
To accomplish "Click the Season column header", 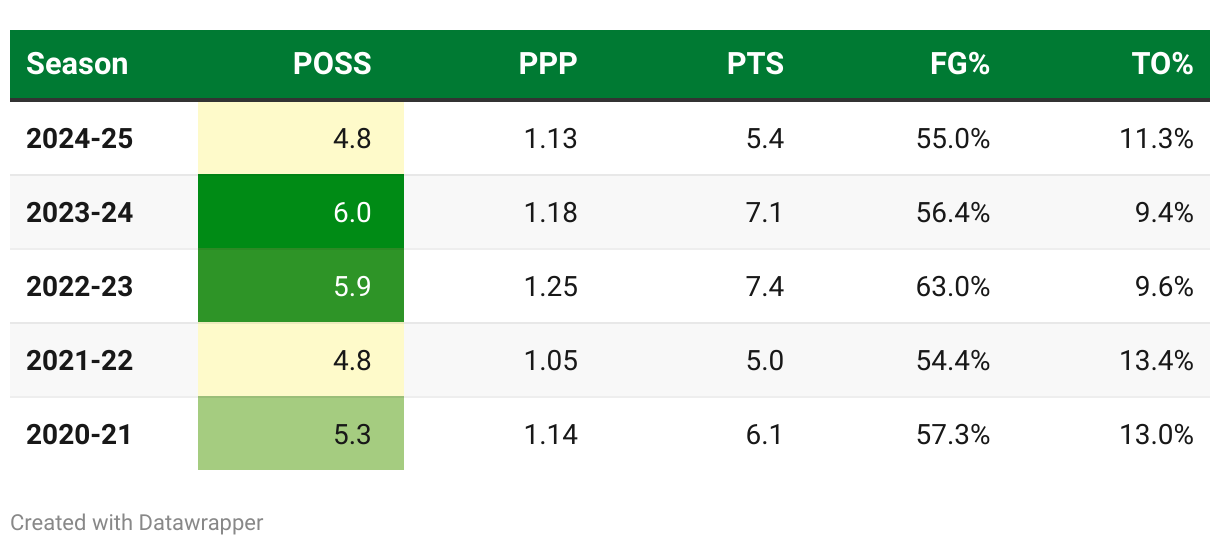I will click(x=77, y=64).
